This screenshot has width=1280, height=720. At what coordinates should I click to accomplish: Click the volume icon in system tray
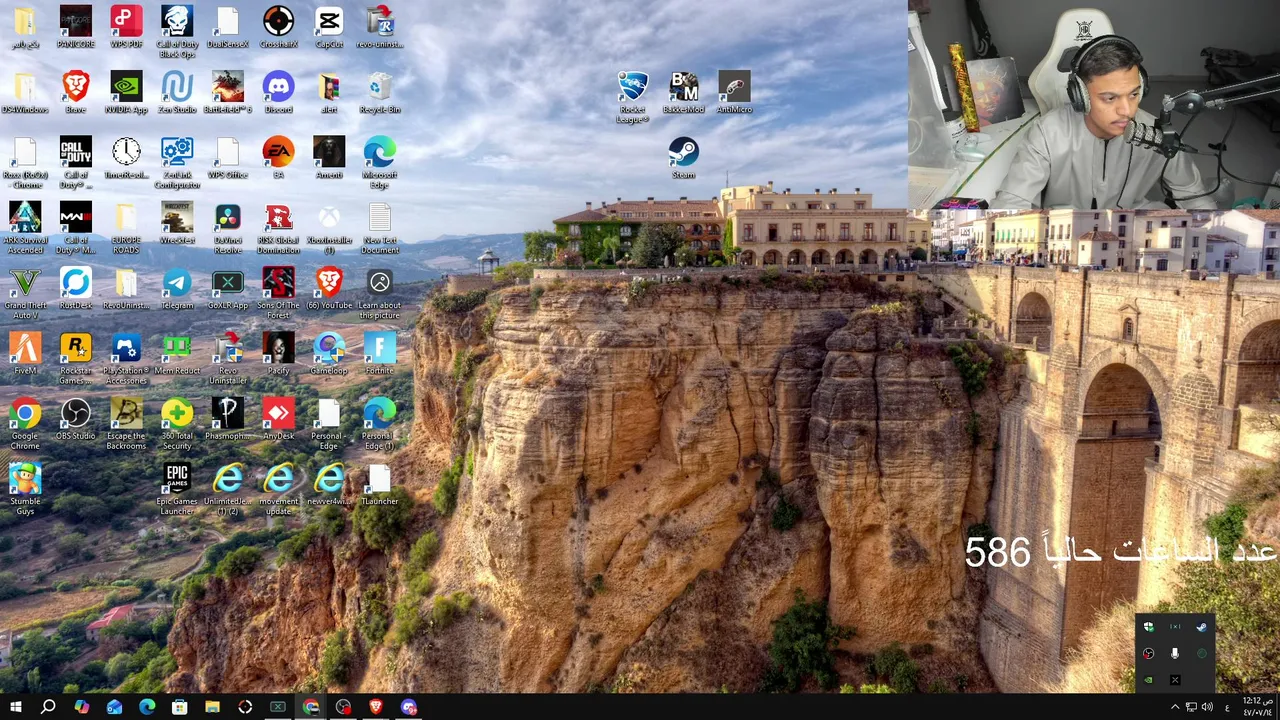click(x=1207, y=707)
